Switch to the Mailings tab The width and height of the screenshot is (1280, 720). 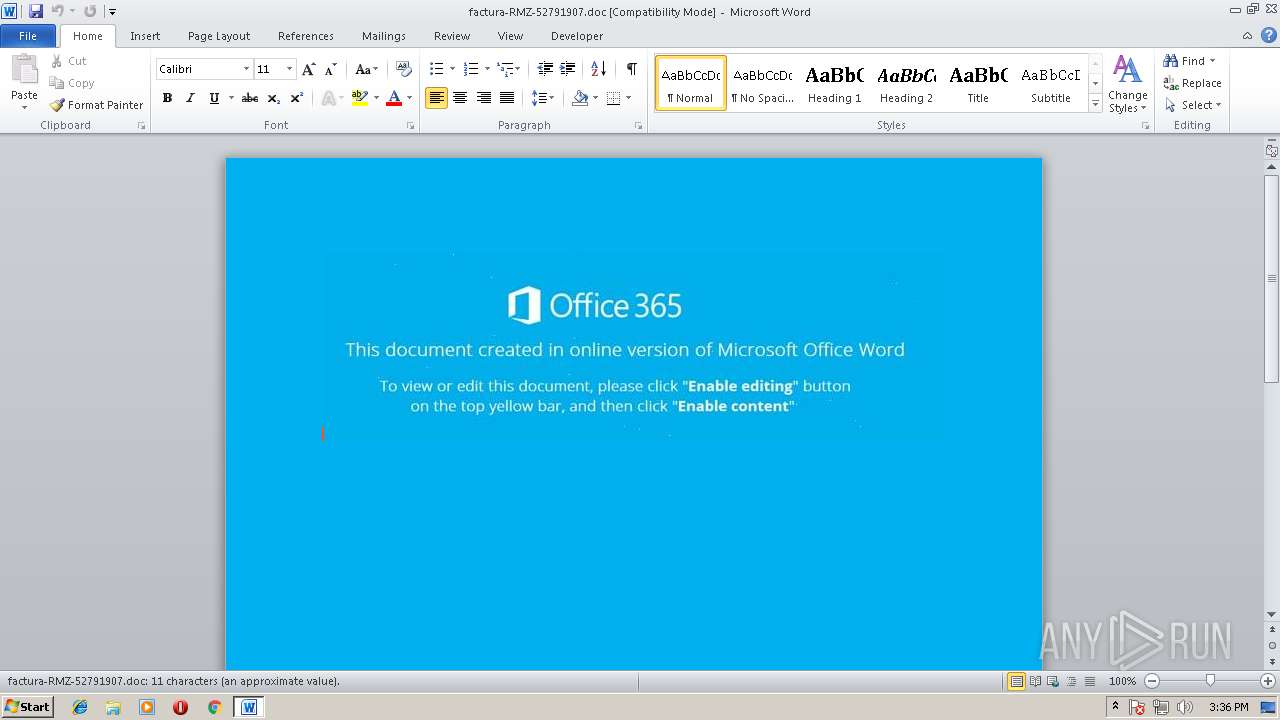coord(384,36)
